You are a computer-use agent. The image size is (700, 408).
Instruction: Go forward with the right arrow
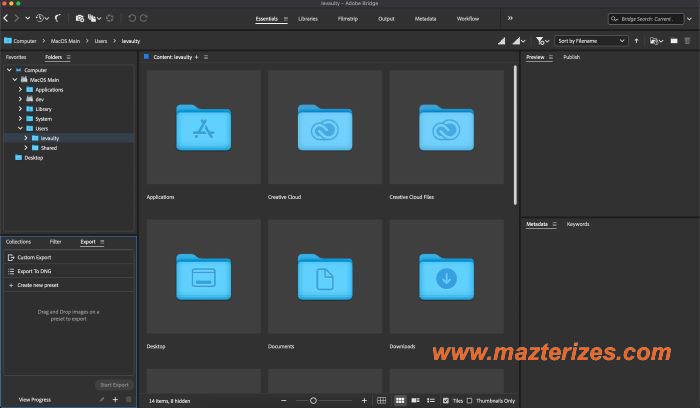click(x=17, y=18)
